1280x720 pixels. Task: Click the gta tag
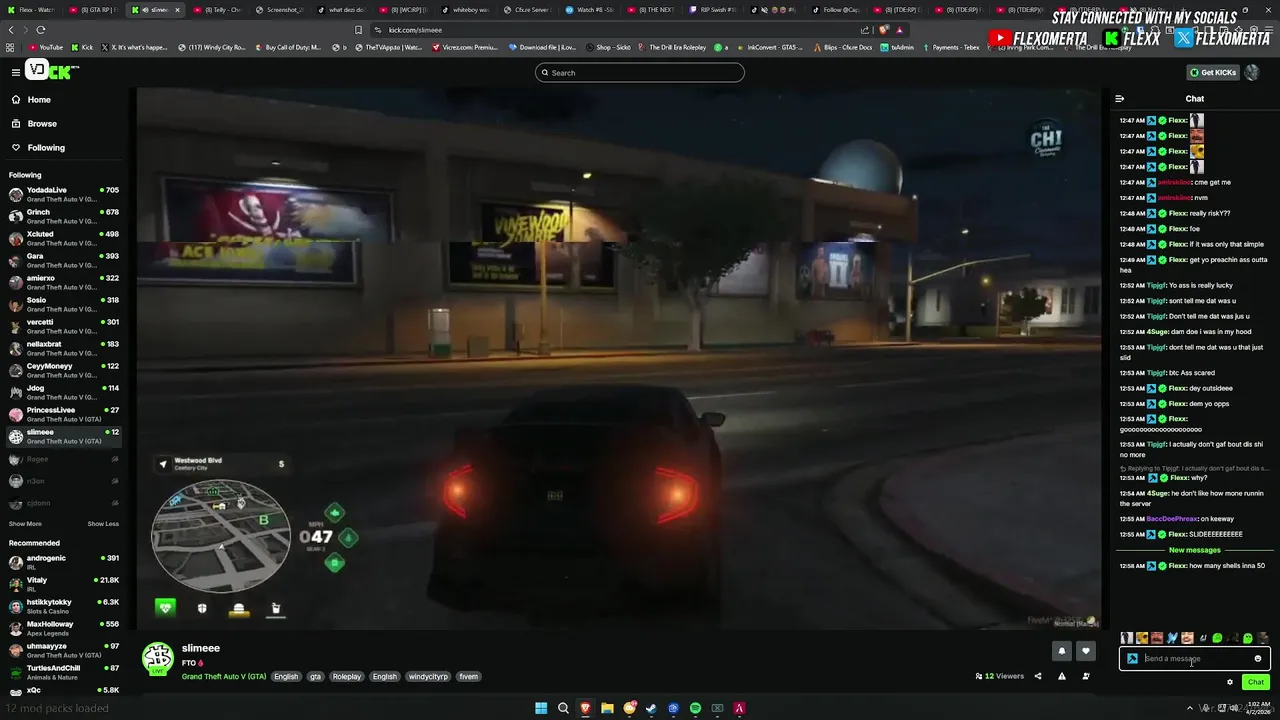click(315, 677)
